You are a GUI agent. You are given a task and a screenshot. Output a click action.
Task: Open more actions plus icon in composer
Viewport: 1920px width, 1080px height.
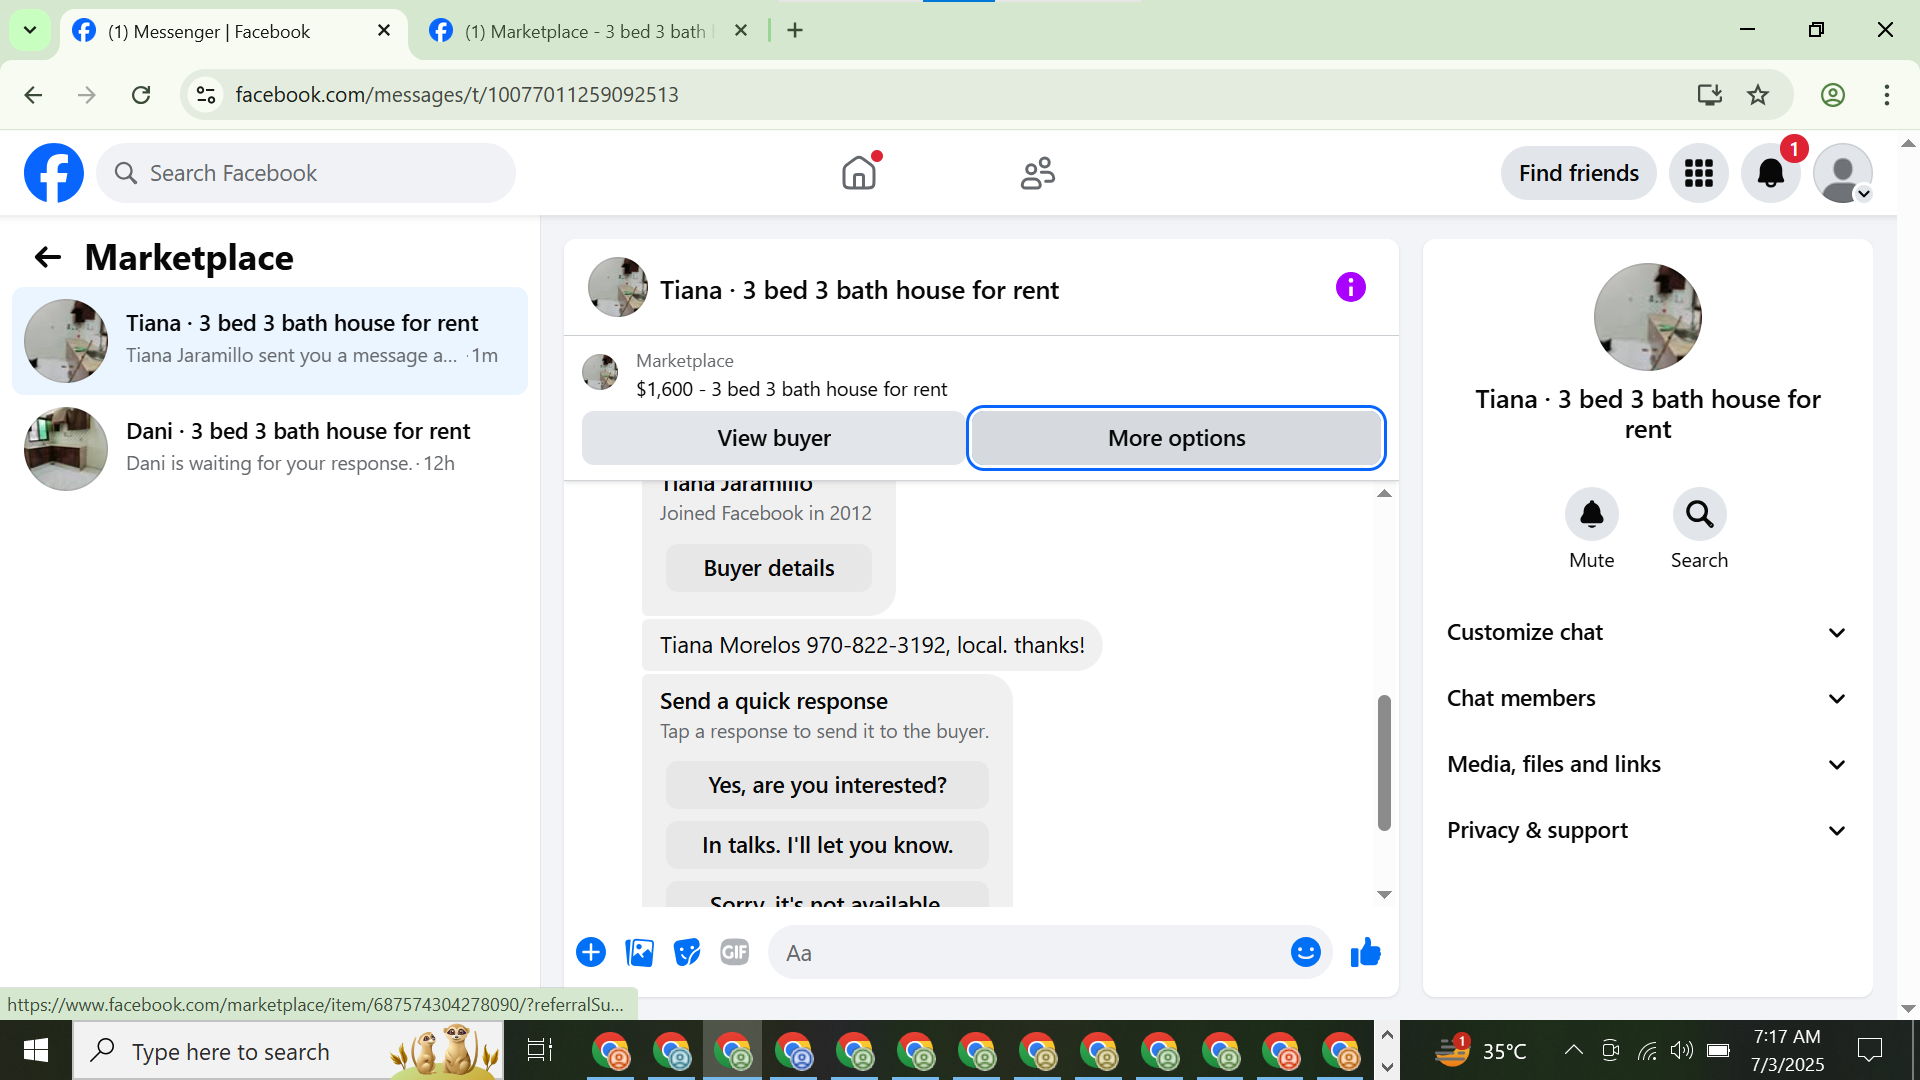click(591, 952)
